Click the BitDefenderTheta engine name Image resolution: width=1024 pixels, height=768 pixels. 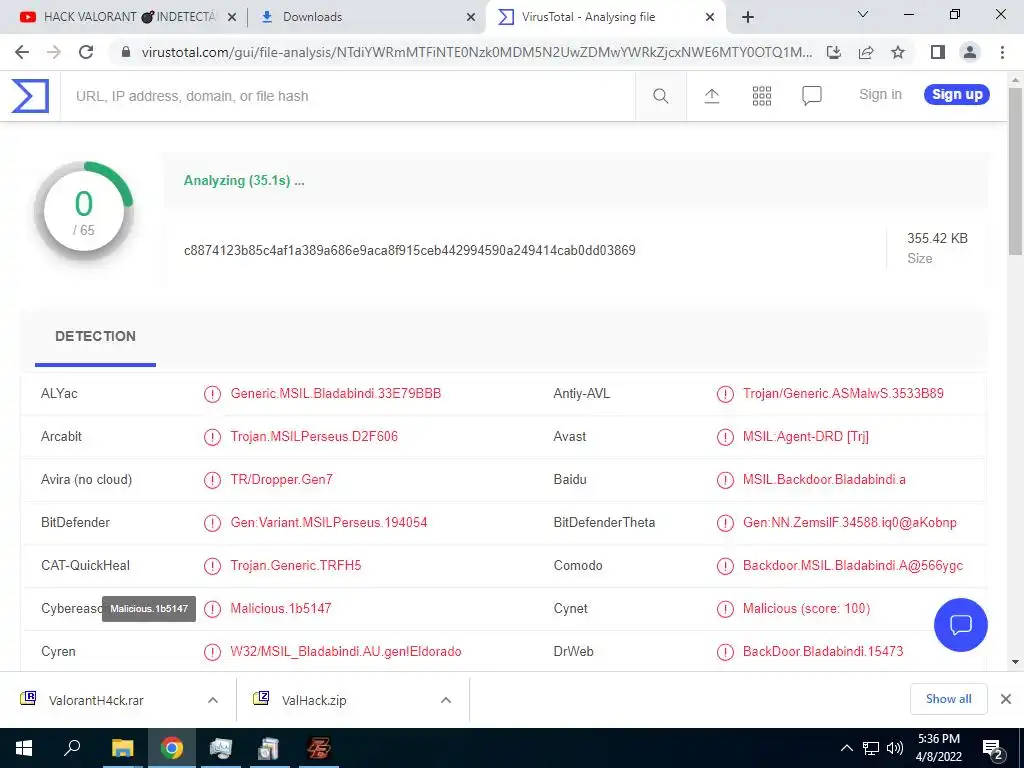click(604, 522)
